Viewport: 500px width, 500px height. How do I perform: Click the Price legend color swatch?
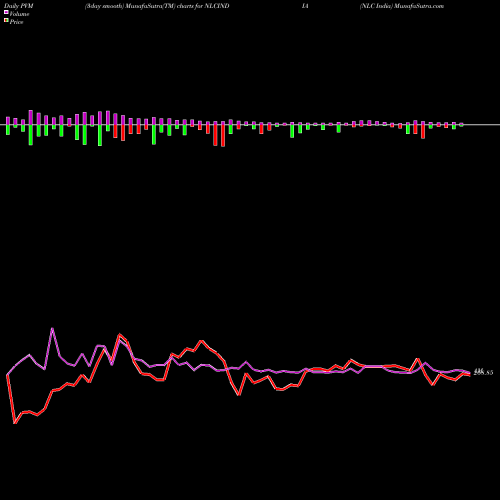6,21
